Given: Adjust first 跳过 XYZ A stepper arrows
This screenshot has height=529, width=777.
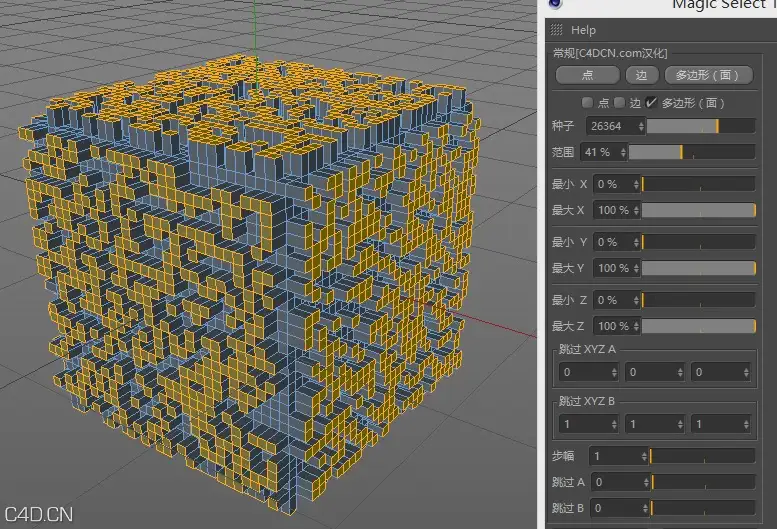Looking at the screenshot, I should pyautogui.click(x=614, y=372).
